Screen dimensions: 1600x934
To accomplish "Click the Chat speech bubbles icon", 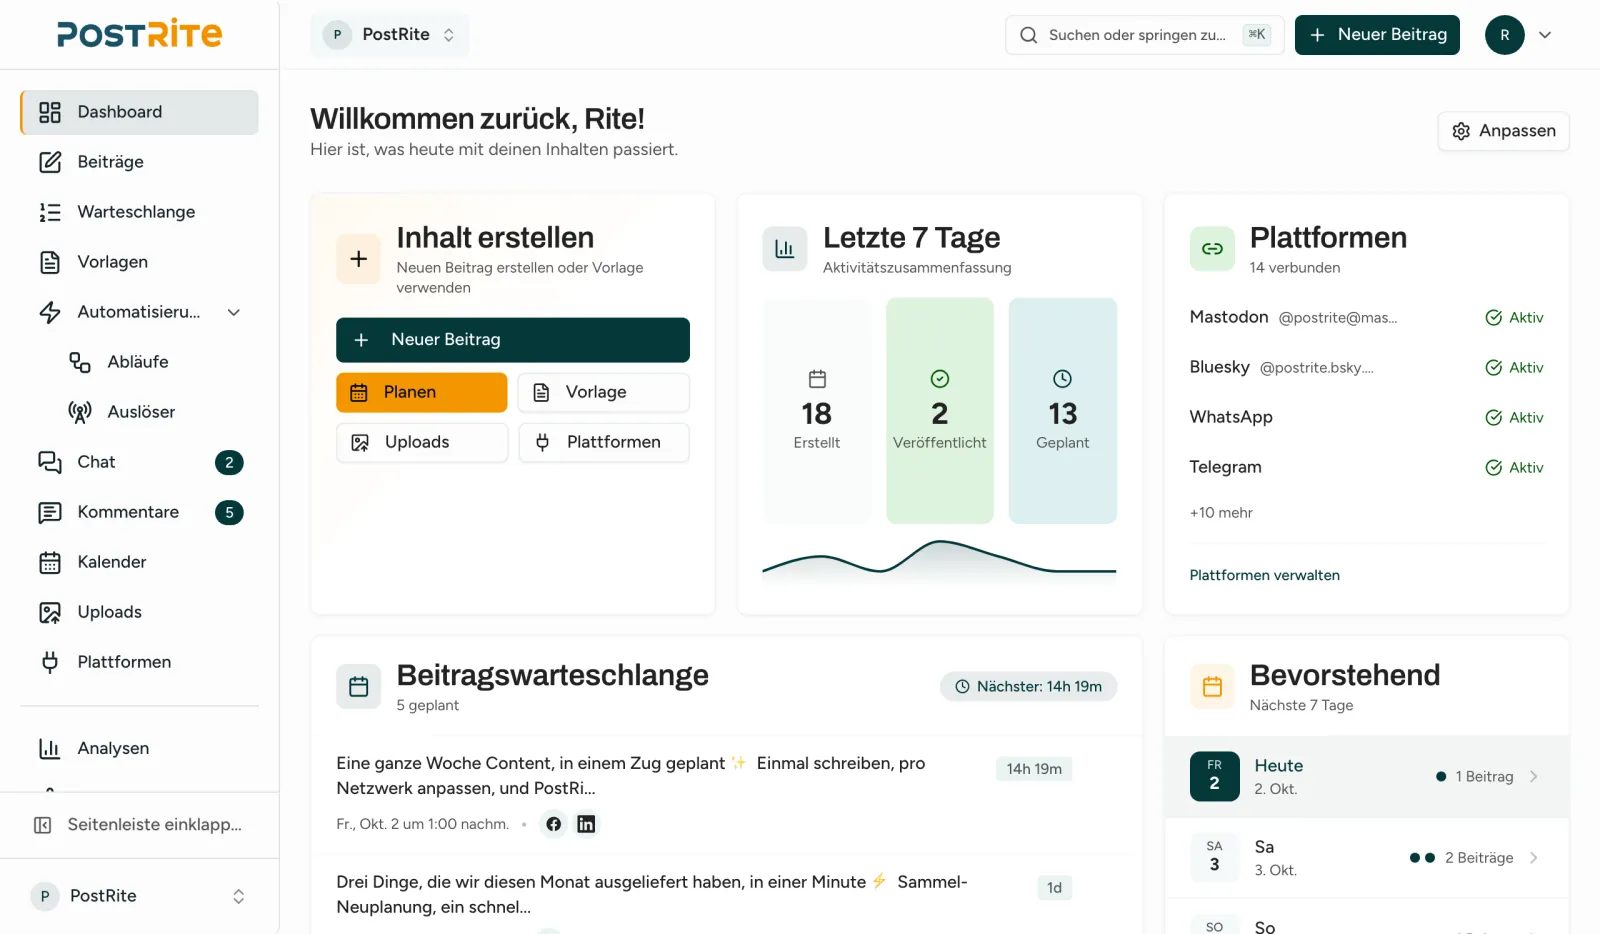I will click(x=50, y=462).
